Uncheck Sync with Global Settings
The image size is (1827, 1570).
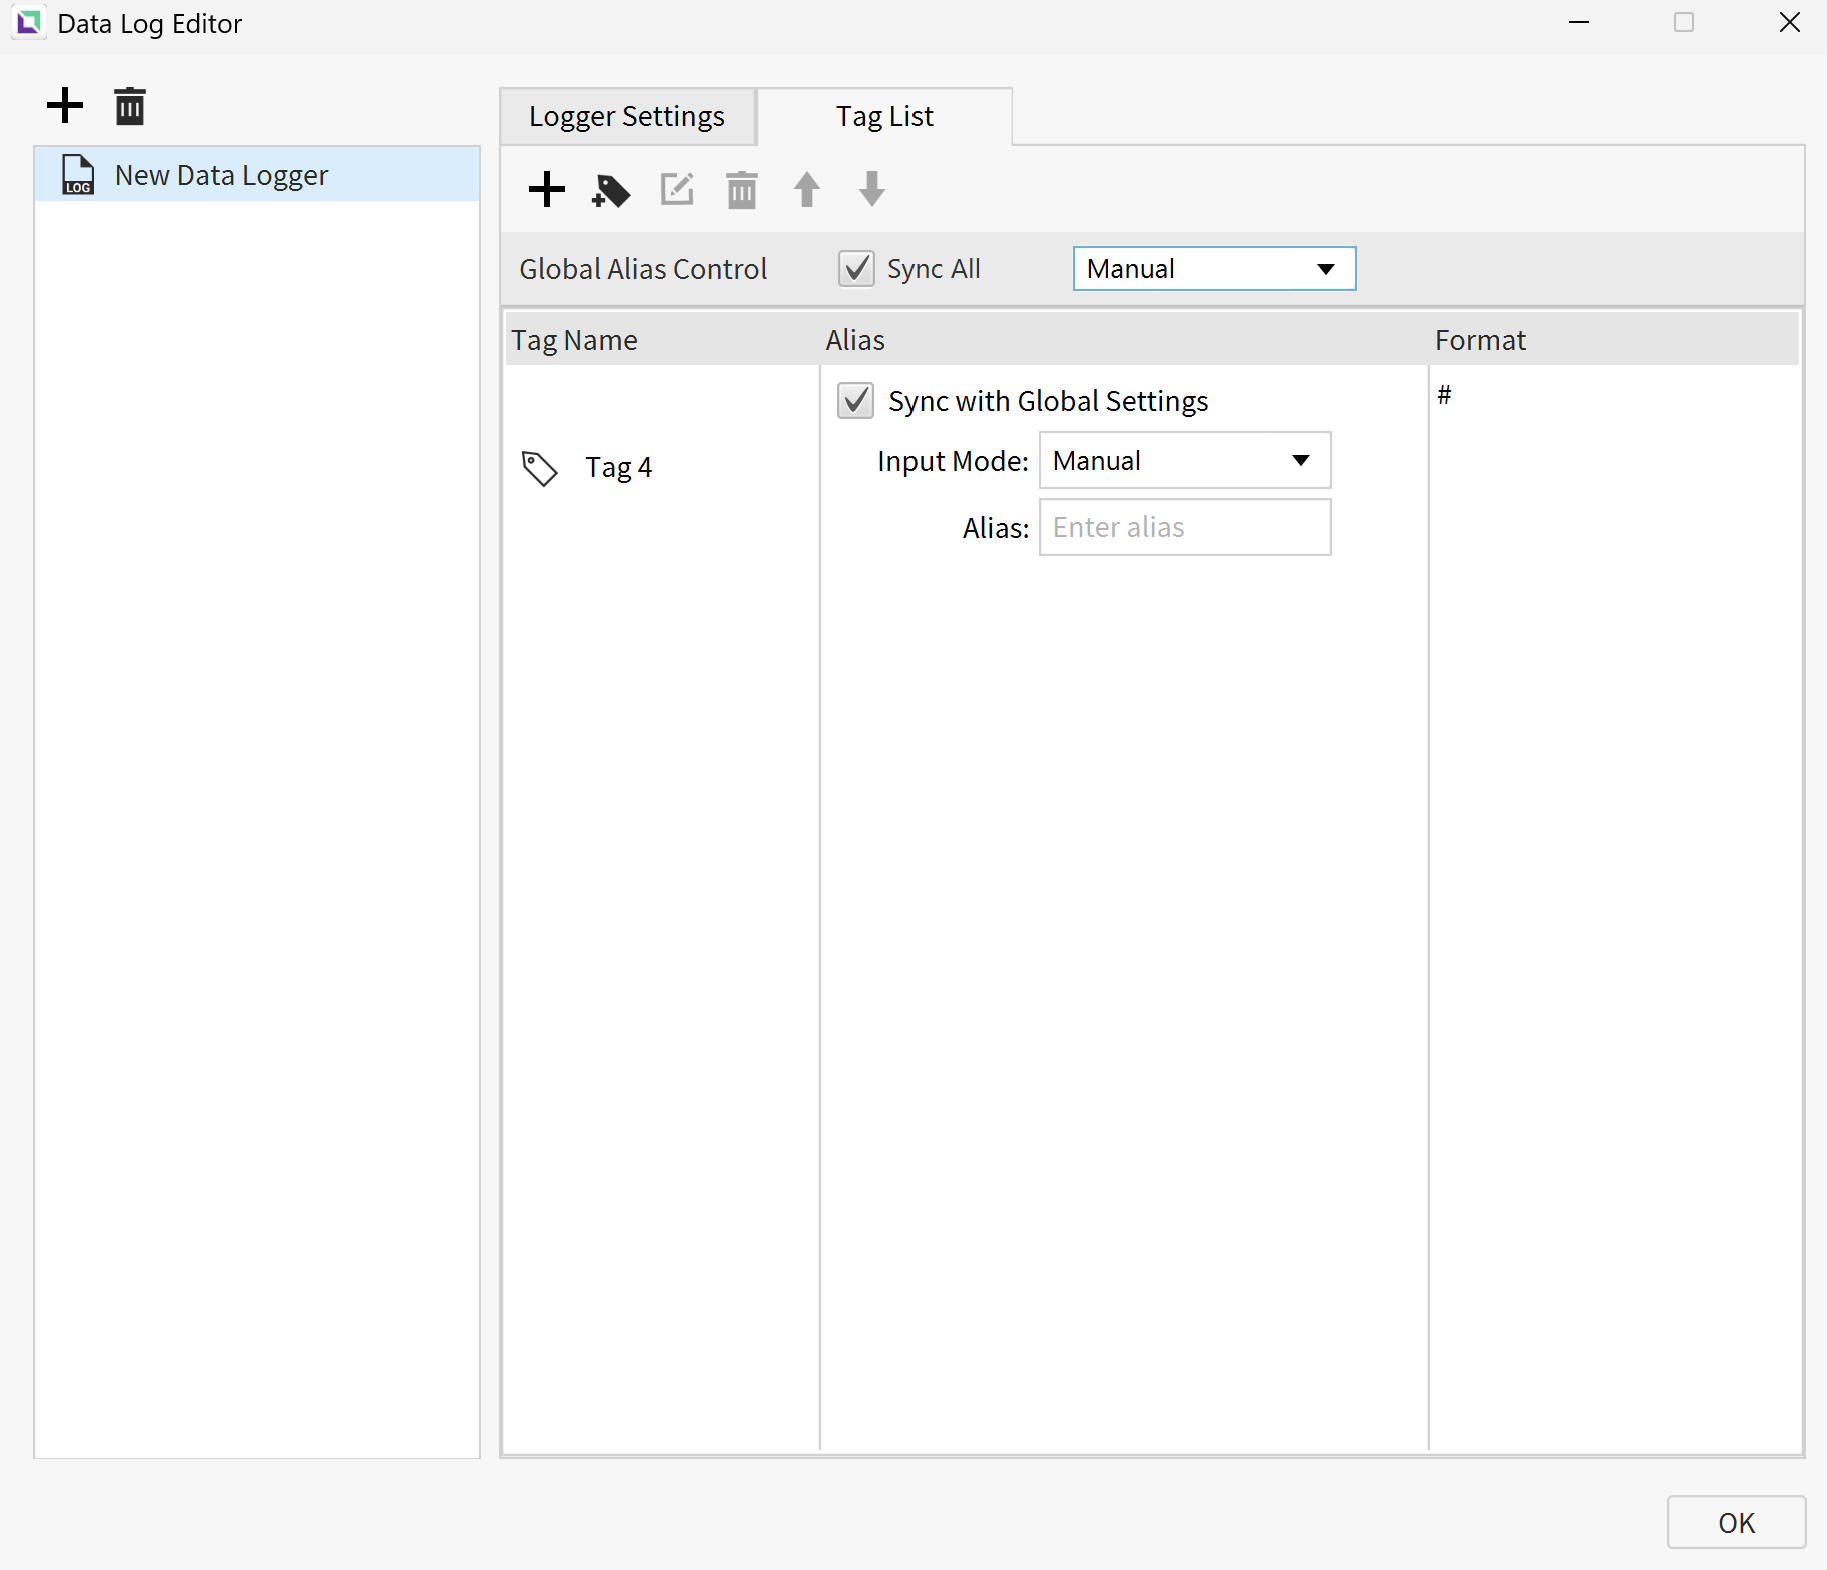pos(855,401)
